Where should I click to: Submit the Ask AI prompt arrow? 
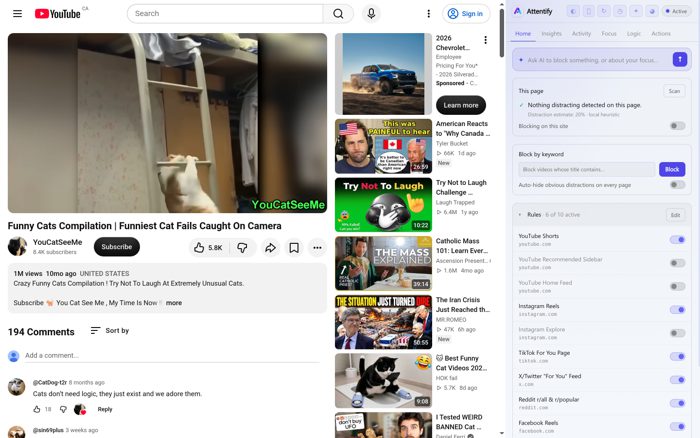tap(680, 59)
